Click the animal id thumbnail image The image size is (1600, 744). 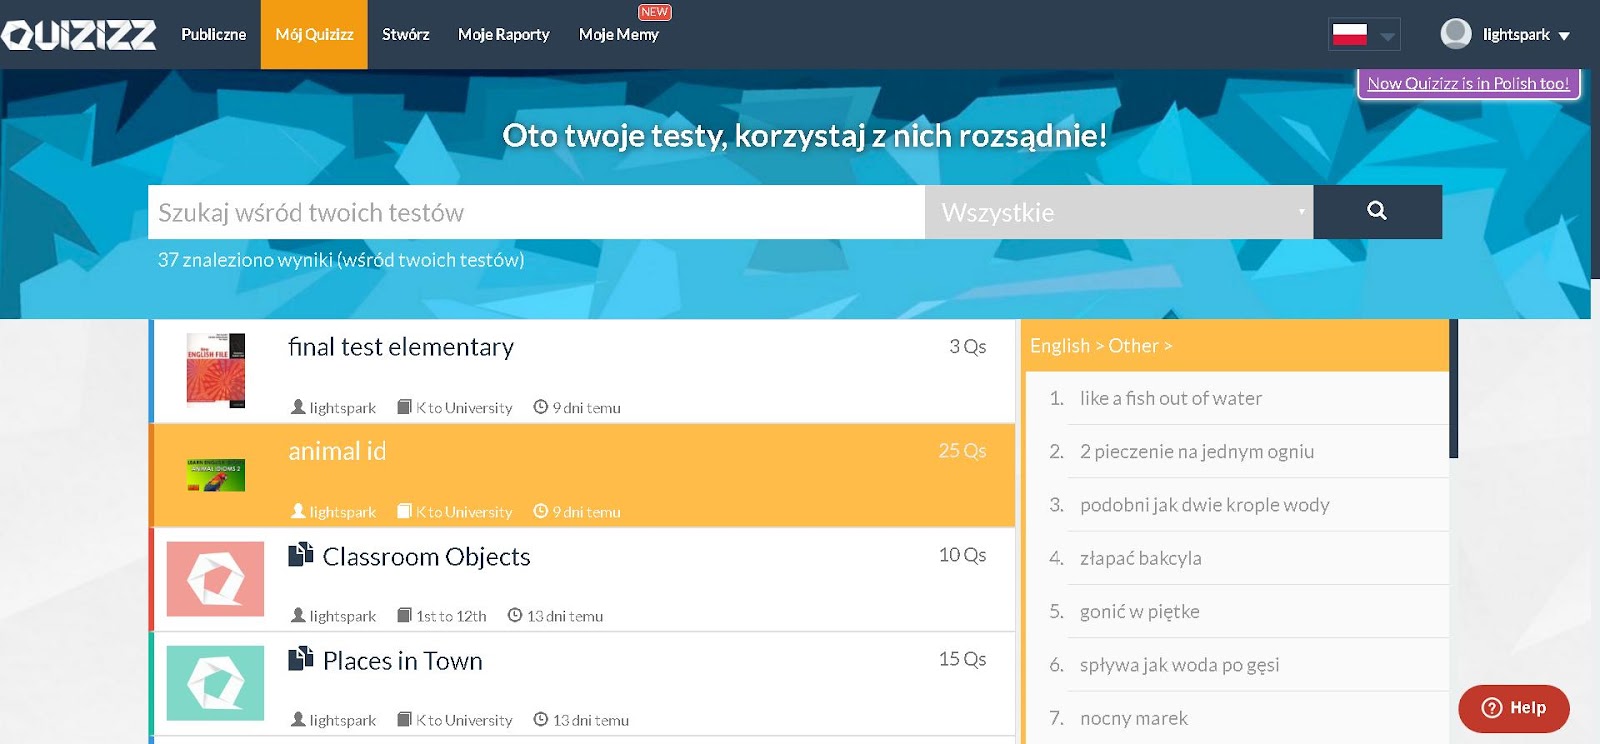[215, 475]
